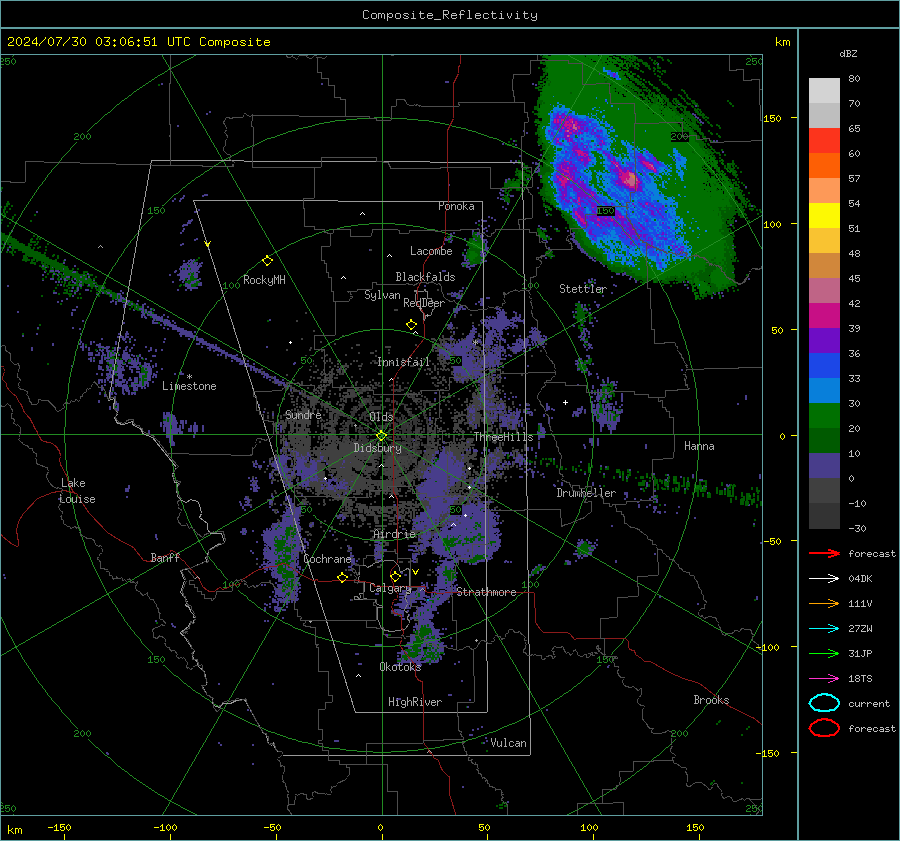Select the cyan current ellipse legend icon
Image resolution: width=900 pixels, height=841 pixels.
pyautogui.click(x=824, y=703)
